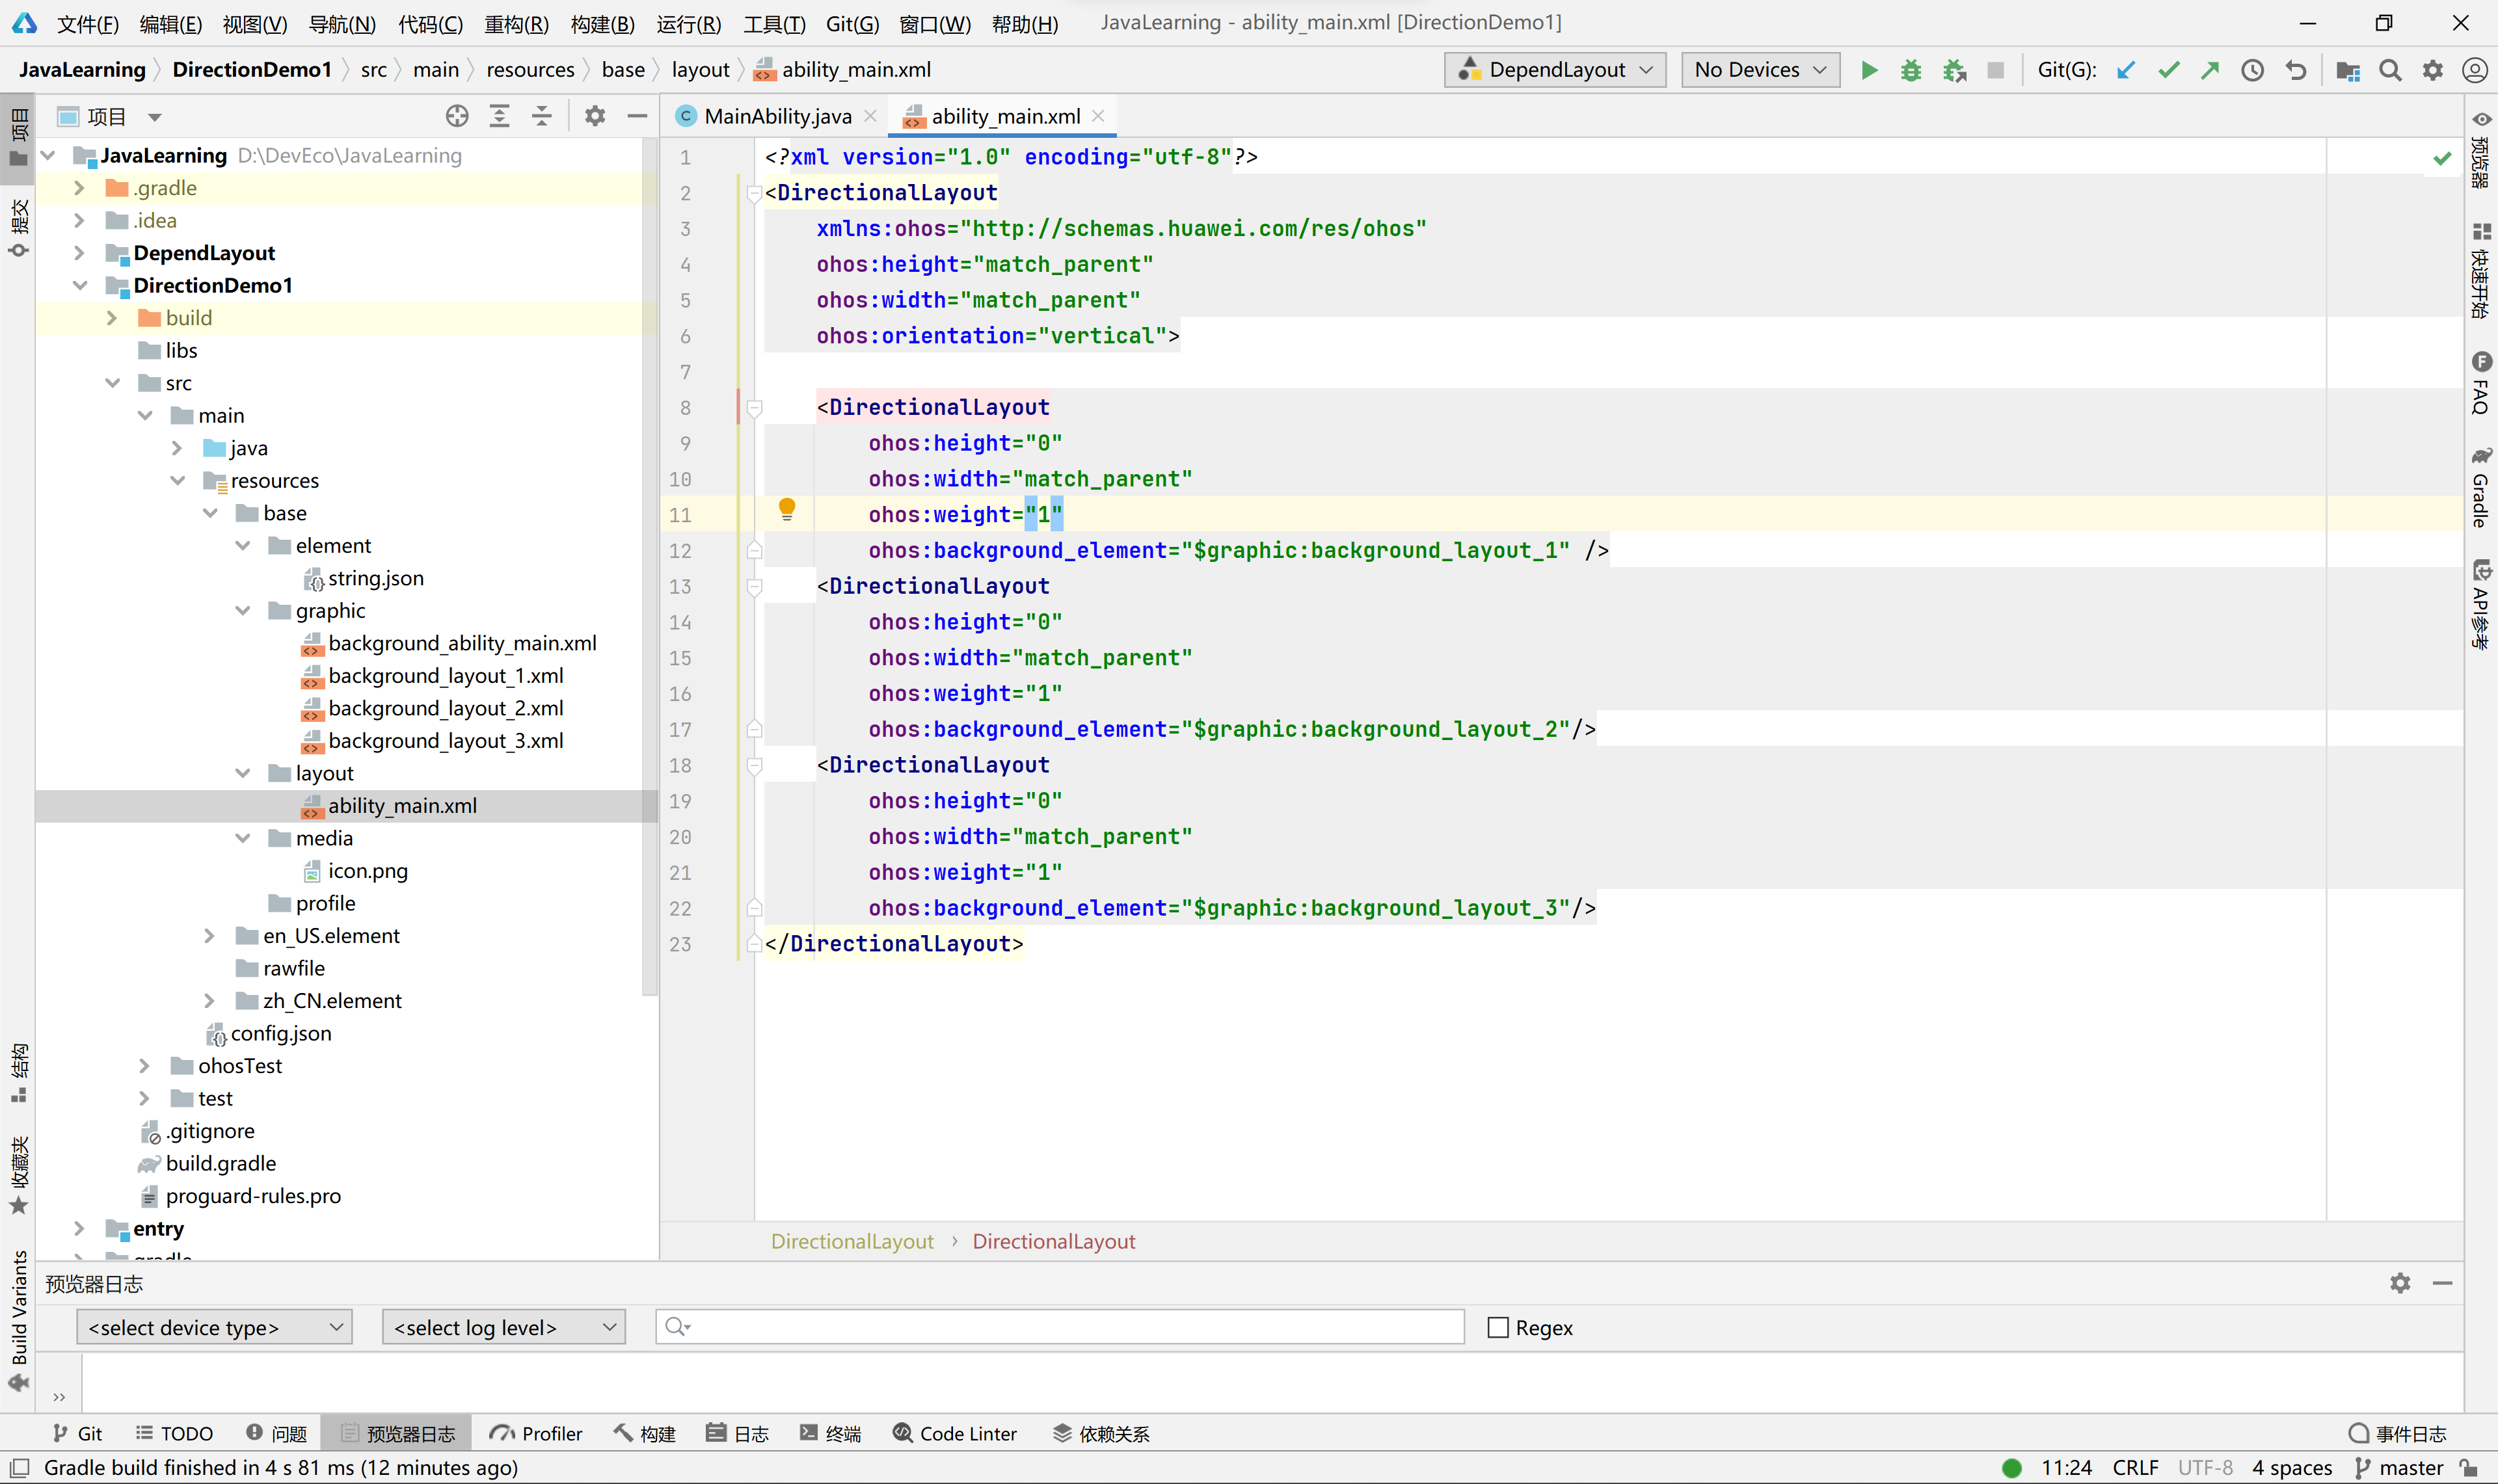Open the DependLayout run configuration dropdown
The width and height of the screenshot is (2498, 1484).
1555,70
